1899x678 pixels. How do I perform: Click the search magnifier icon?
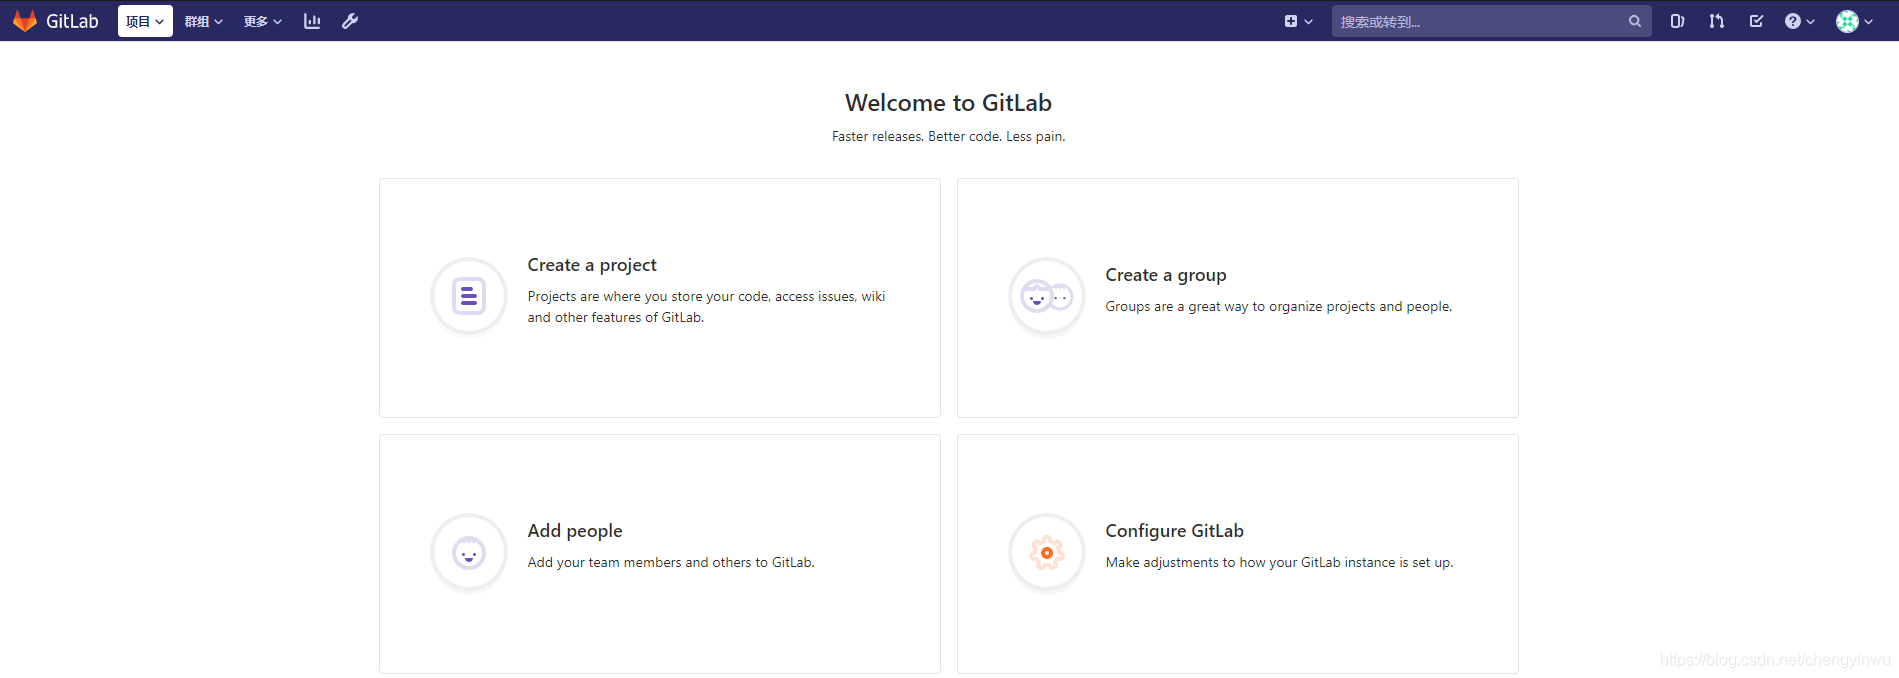point(1634,21)
